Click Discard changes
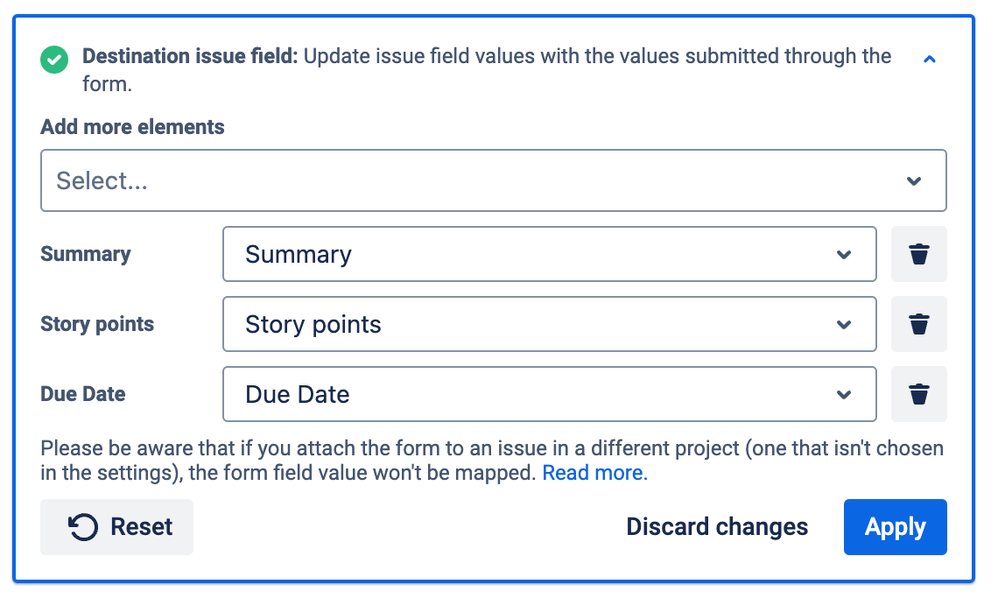The image size is (998, 599). pos(717,527)
